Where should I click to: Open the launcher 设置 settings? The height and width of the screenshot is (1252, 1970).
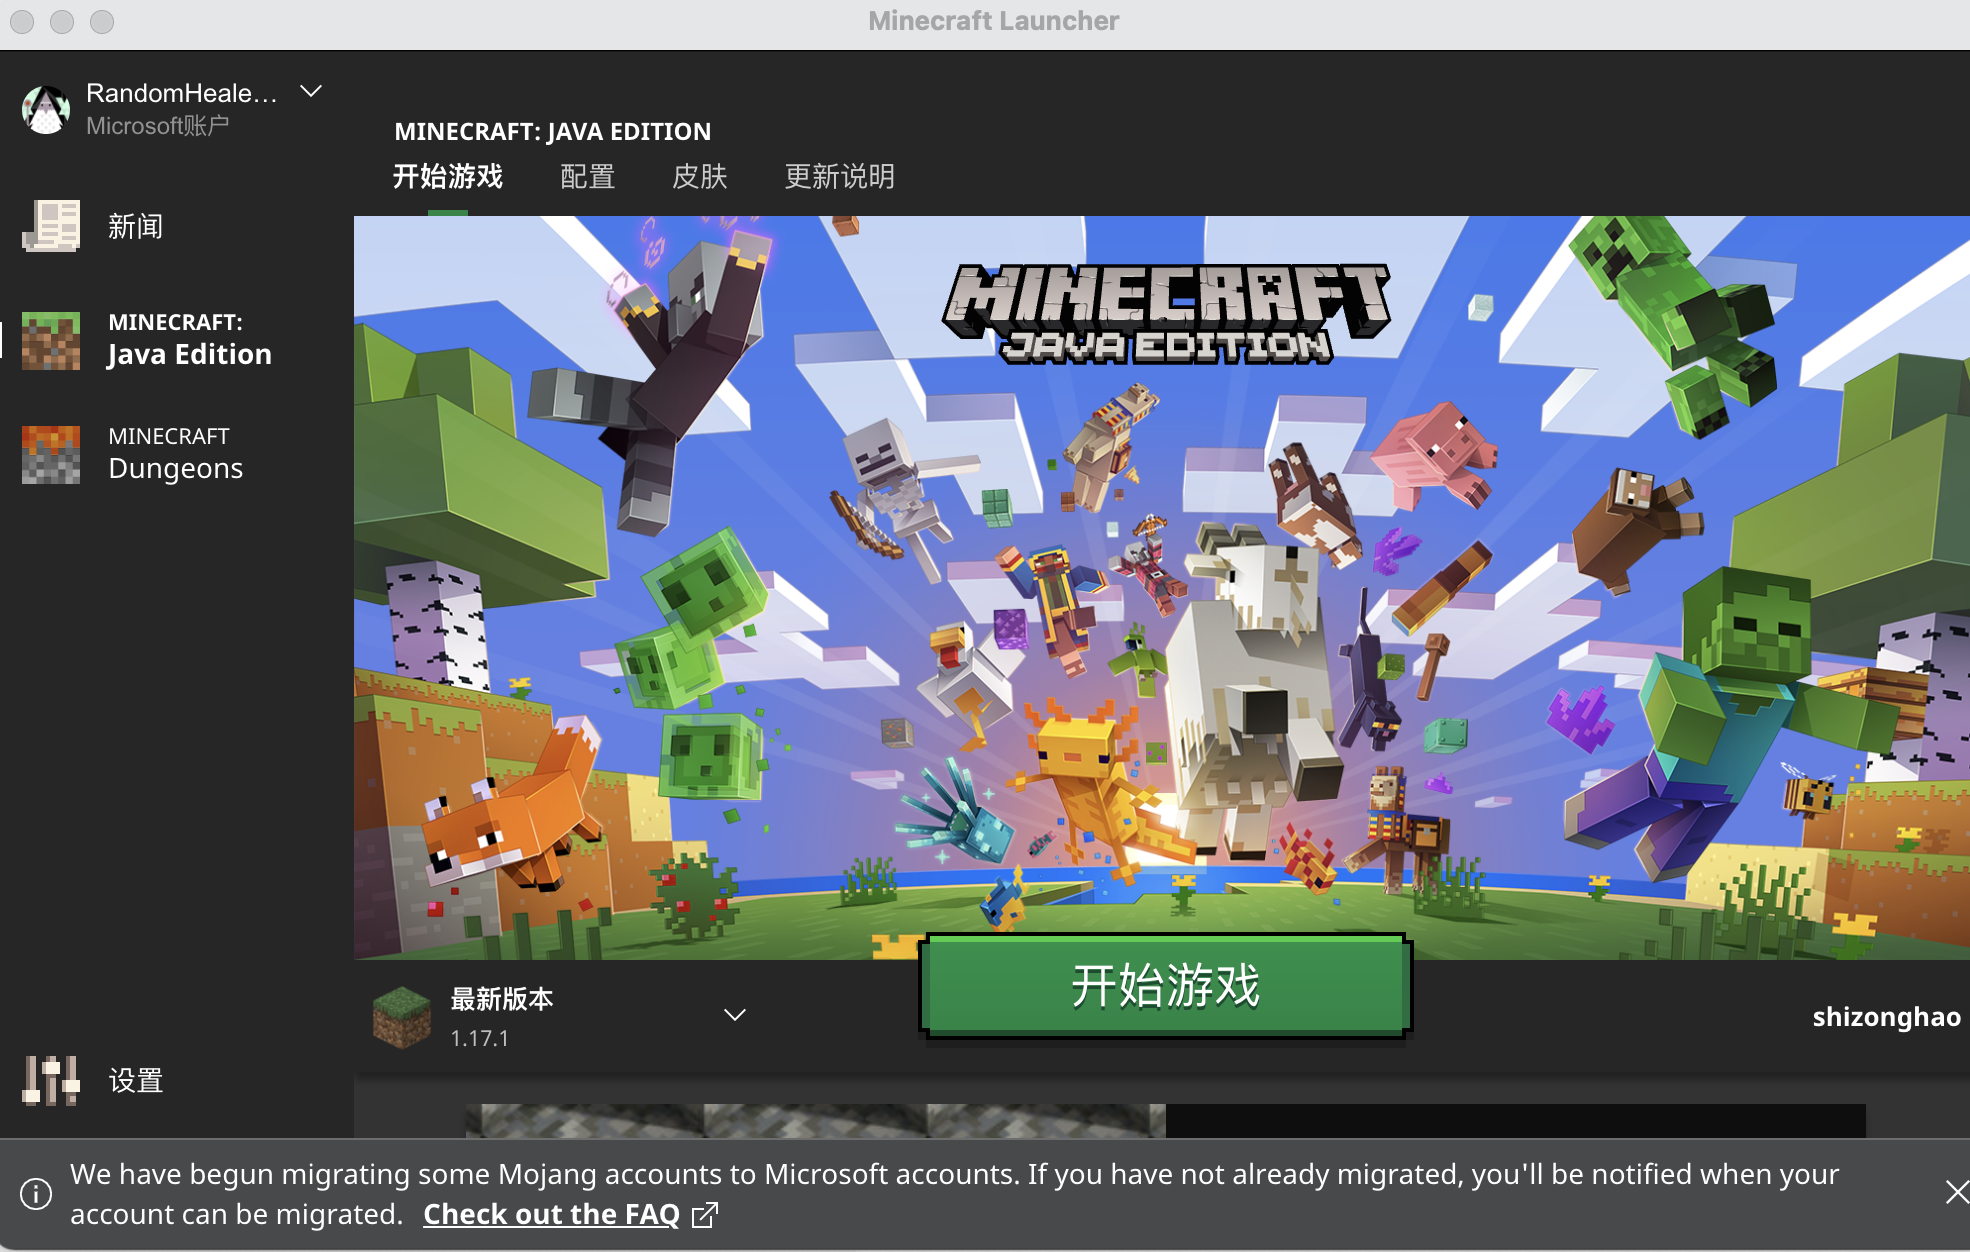tap(135, 1080)
